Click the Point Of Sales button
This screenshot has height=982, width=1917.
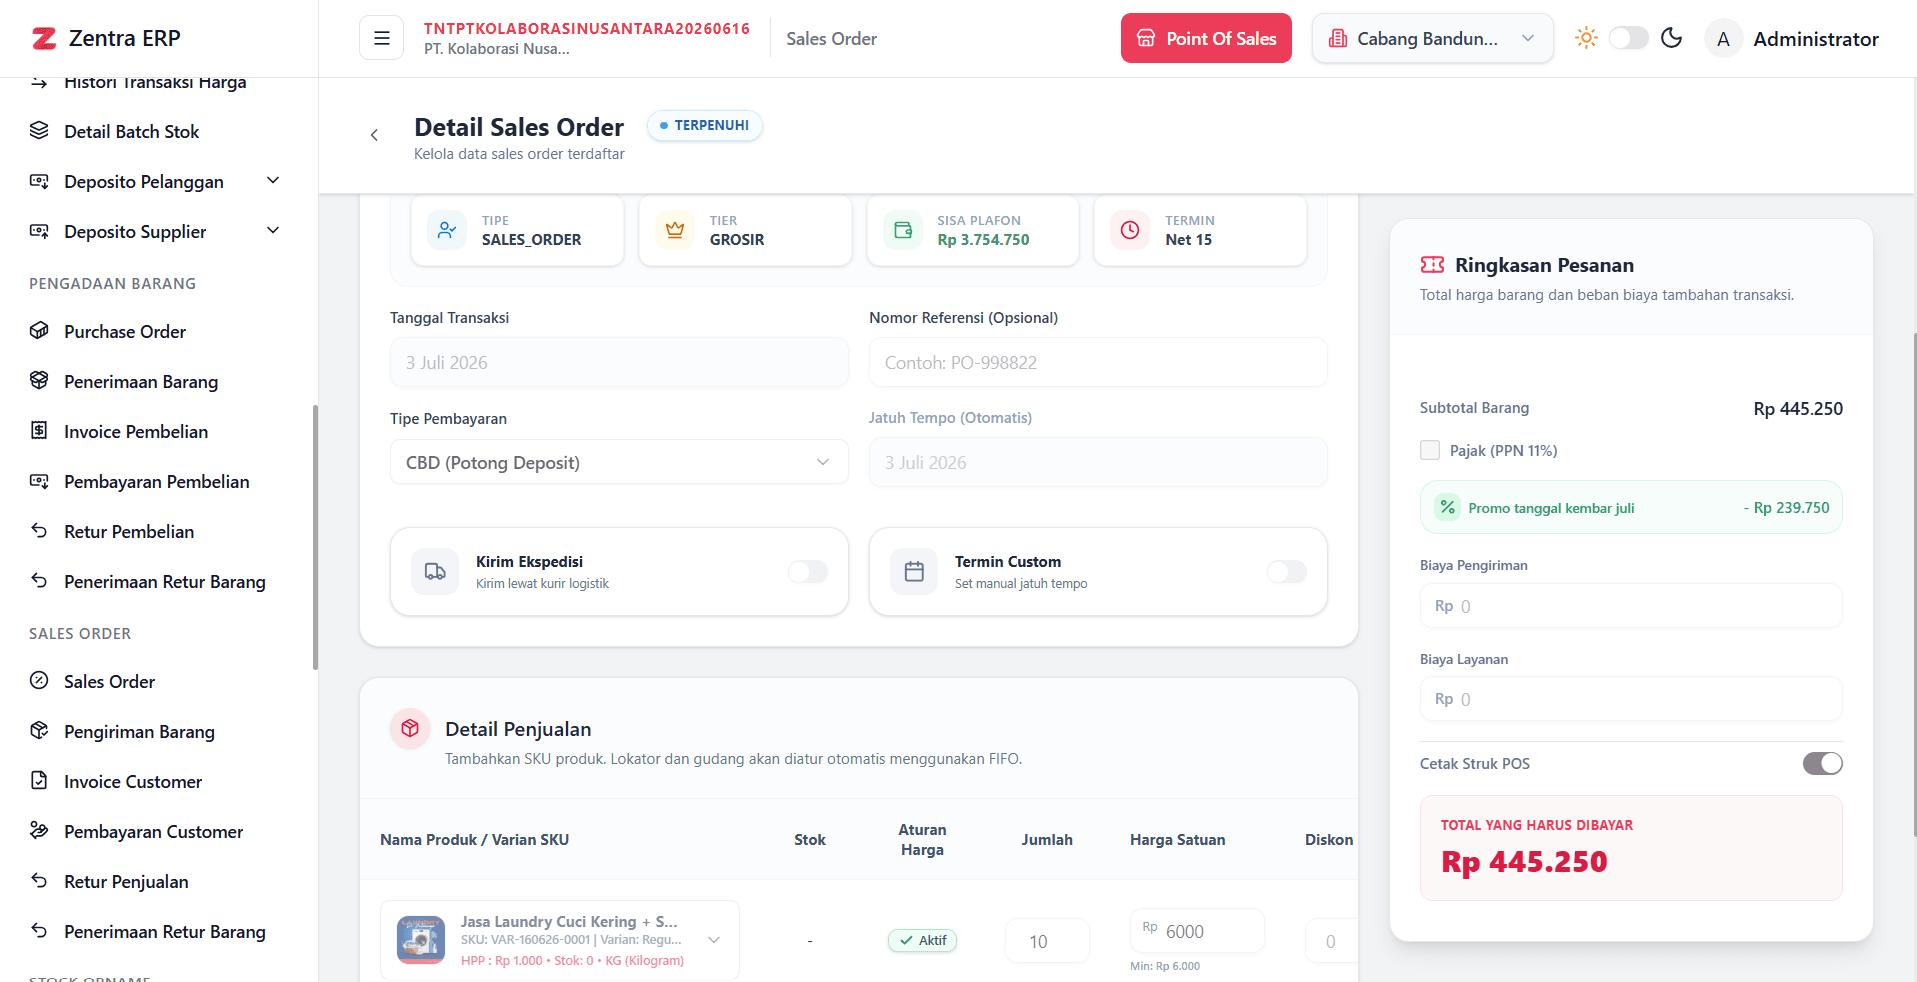coord(1206,38)
